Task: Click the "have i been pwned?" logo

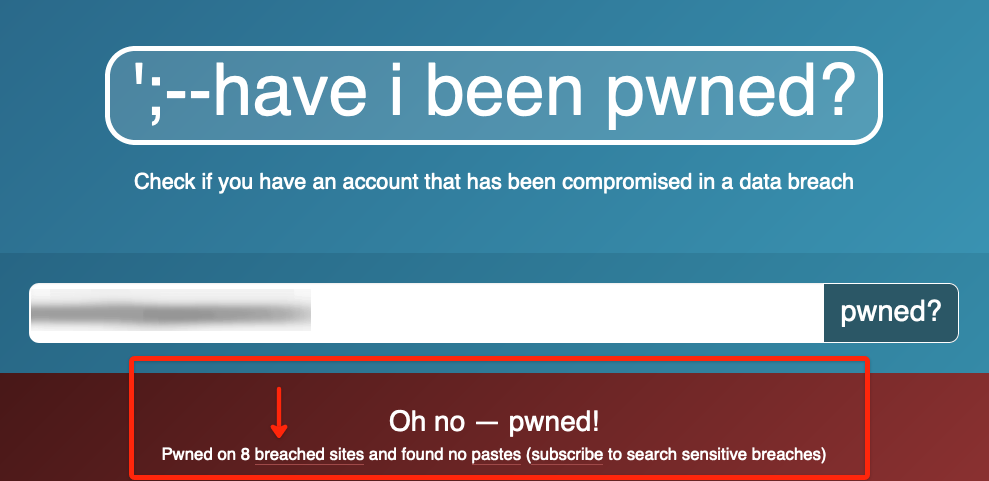Action: (x=493, y=95)
